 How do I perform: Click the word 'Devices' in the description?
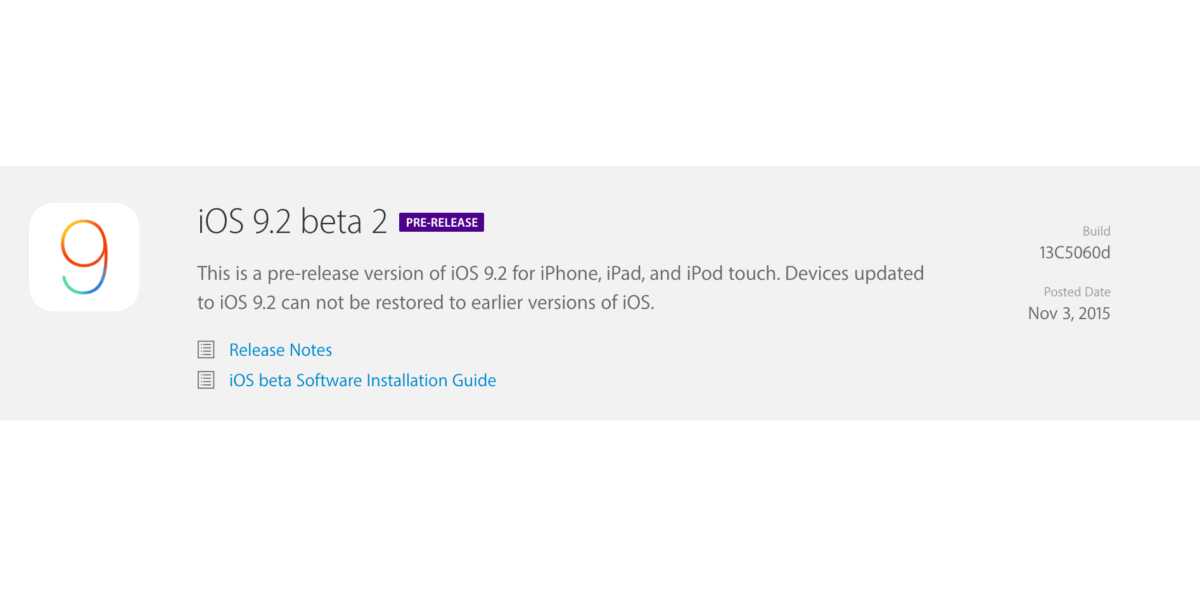point(820,273)
